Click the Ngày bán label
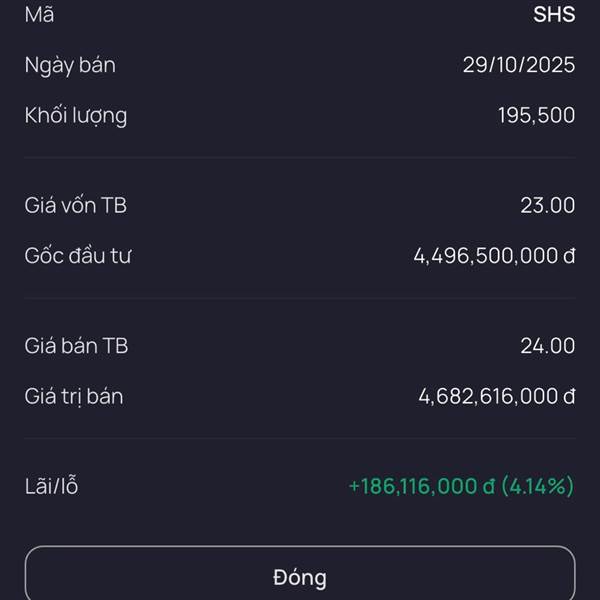The width and height of the screenshot is (600, 600). [x=70, y=65]
